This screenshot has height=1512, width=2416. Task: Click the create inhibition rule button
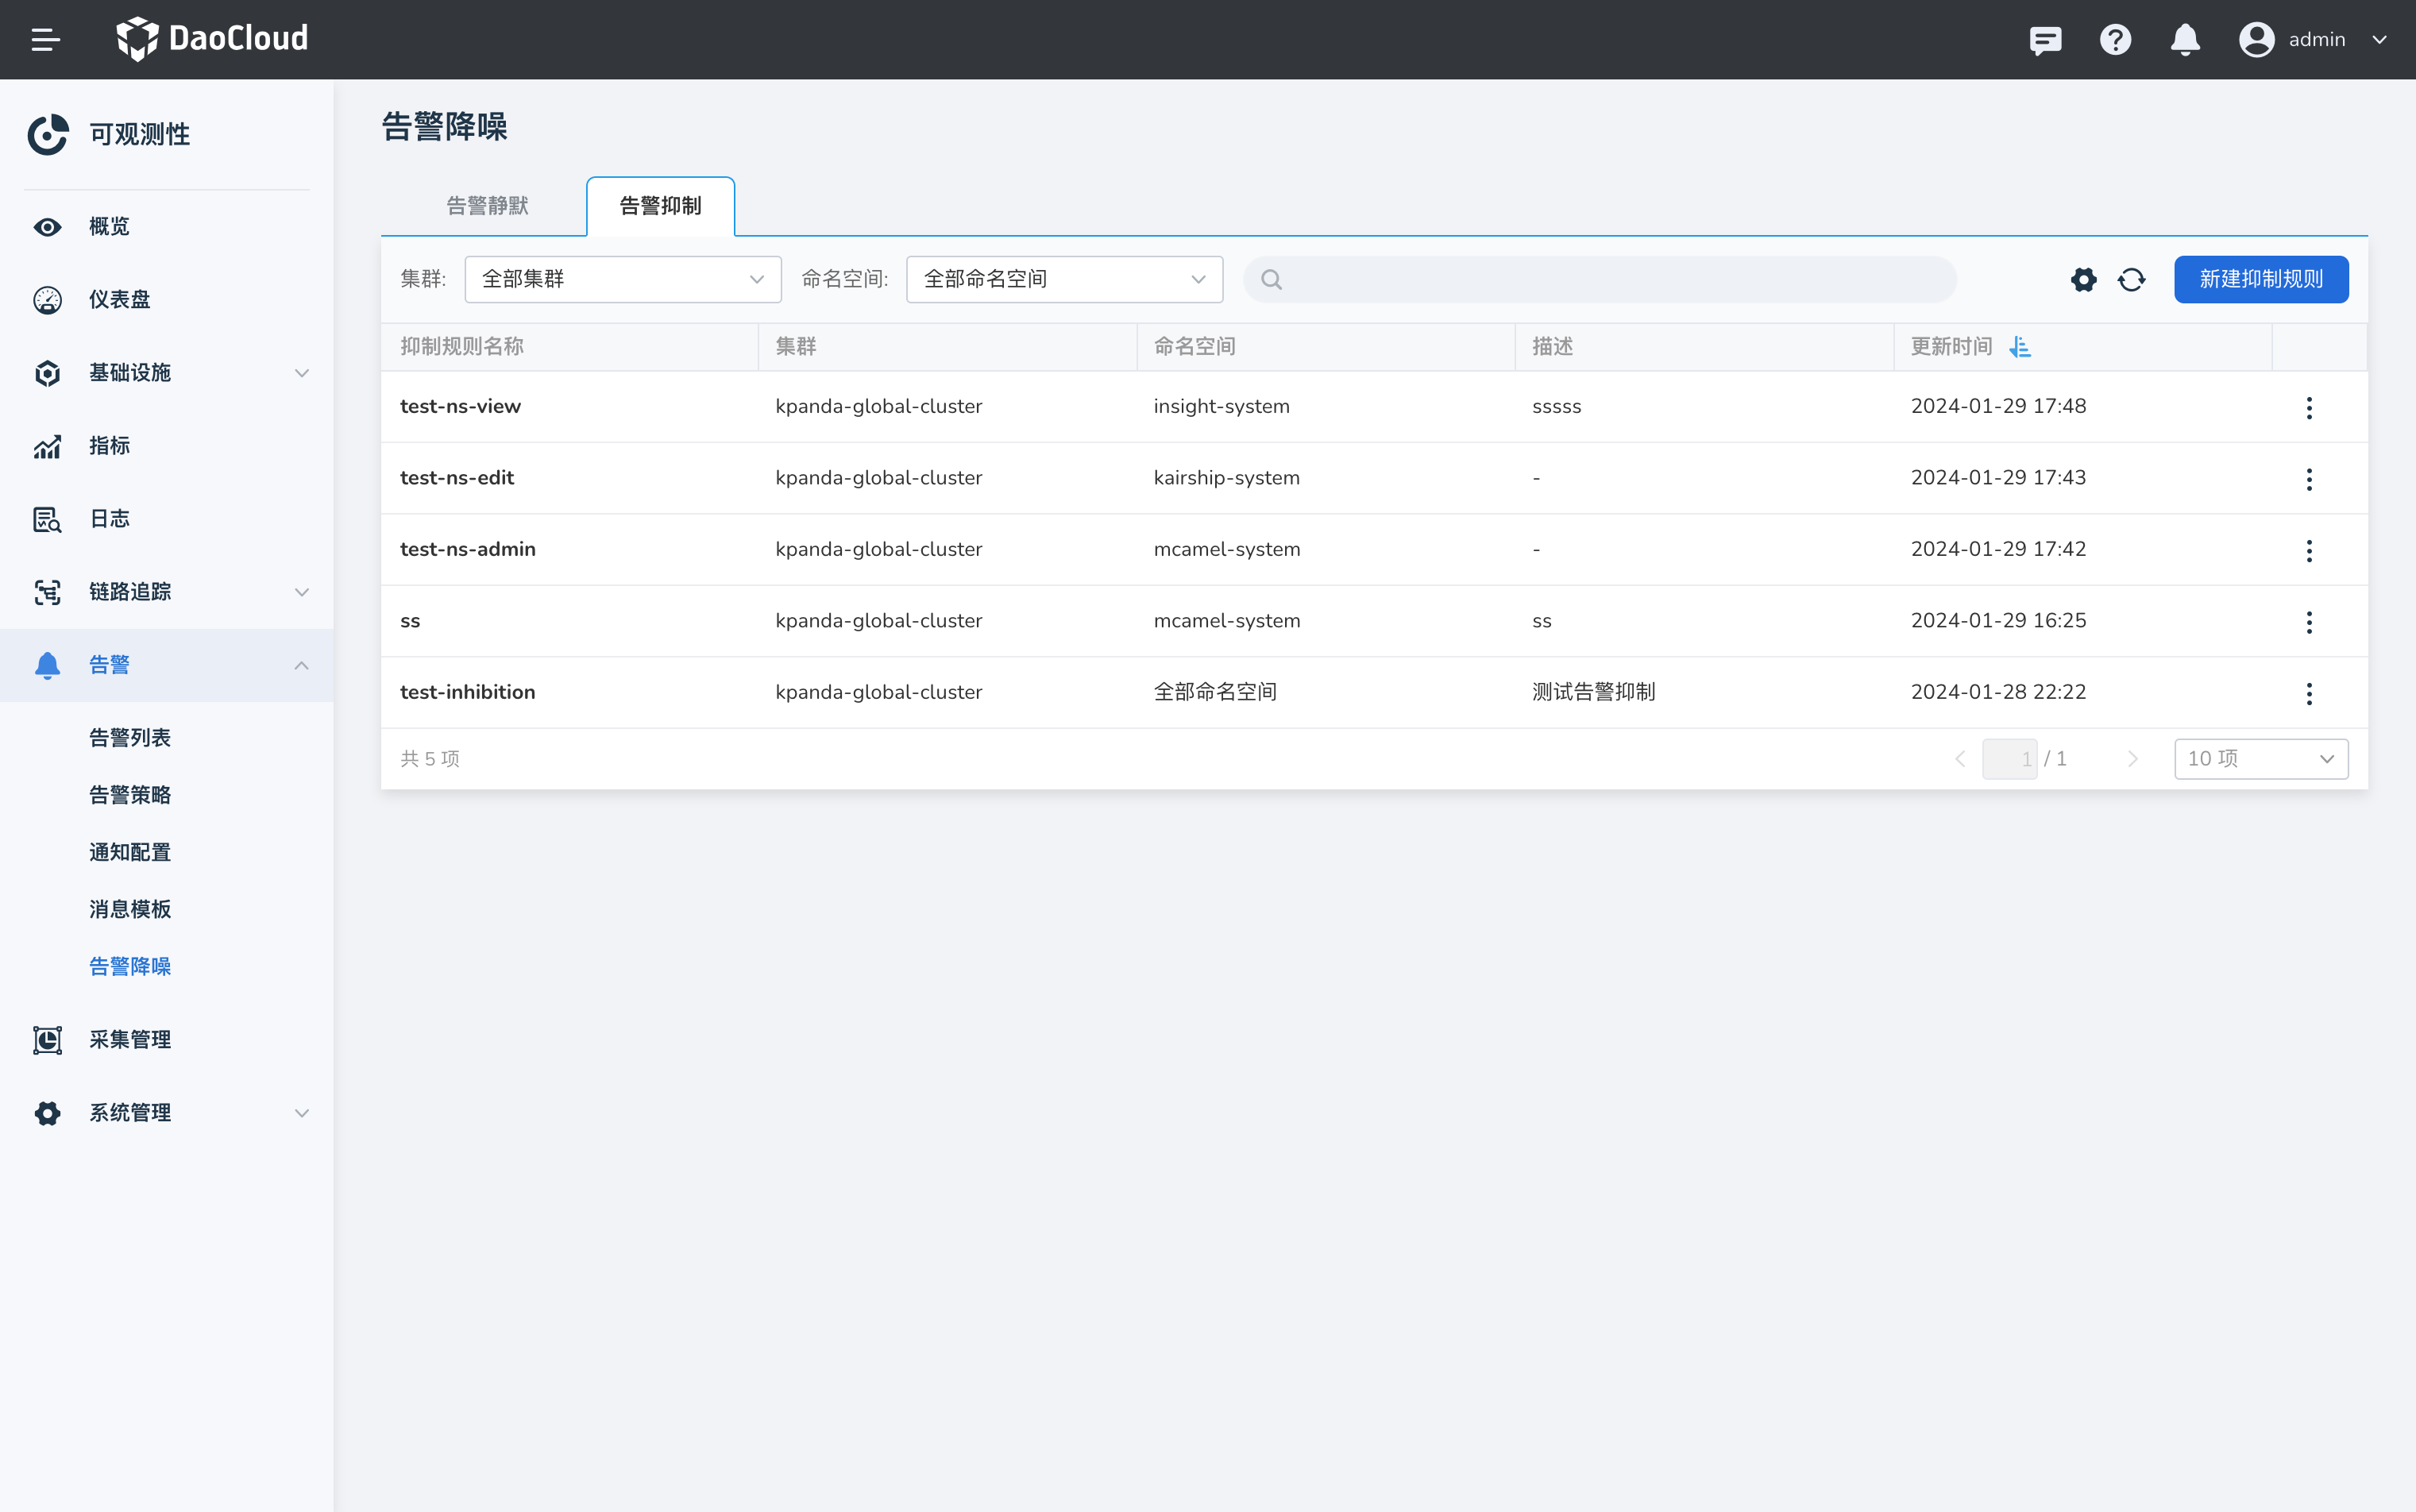pyautogui.click(x=2260, y=280)
